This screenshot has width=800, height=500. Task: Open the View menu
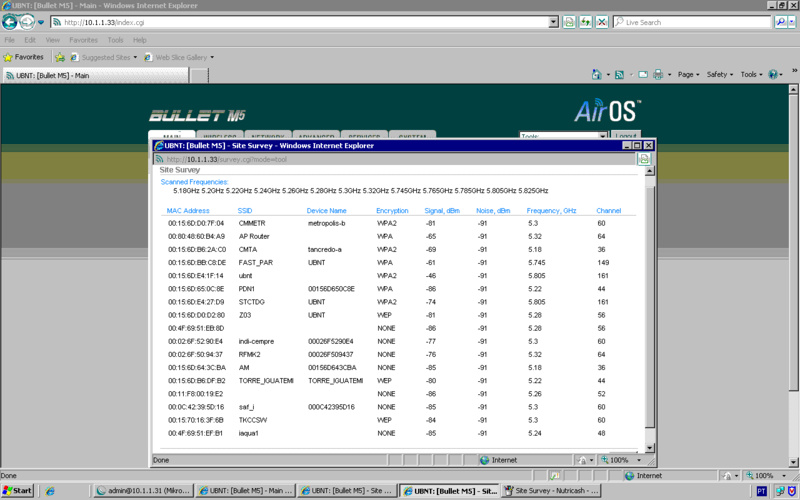pos(53,40)
